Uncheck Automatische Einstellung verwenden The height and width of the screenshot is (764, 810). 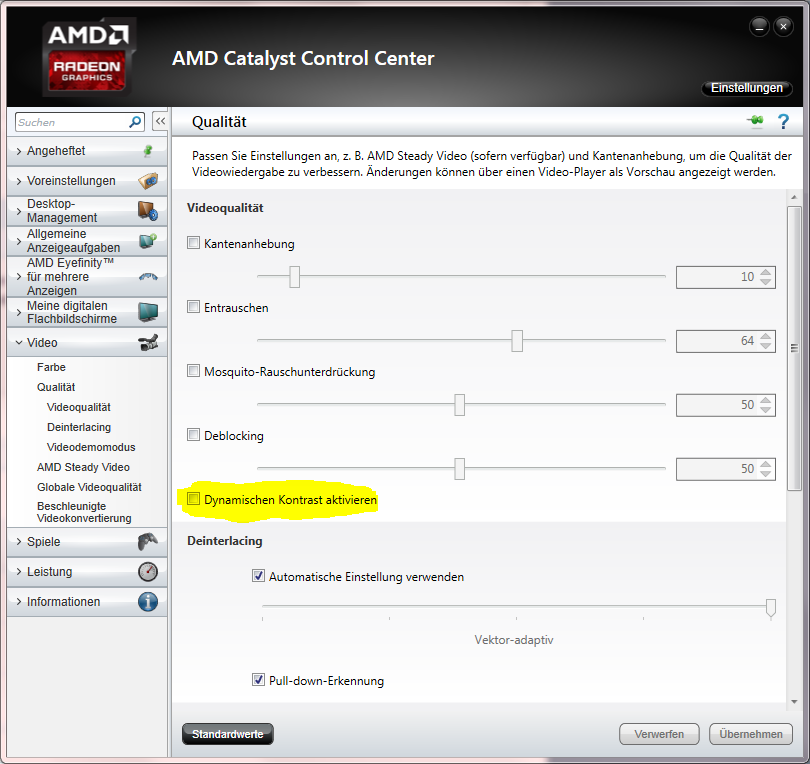pos(258,576)
